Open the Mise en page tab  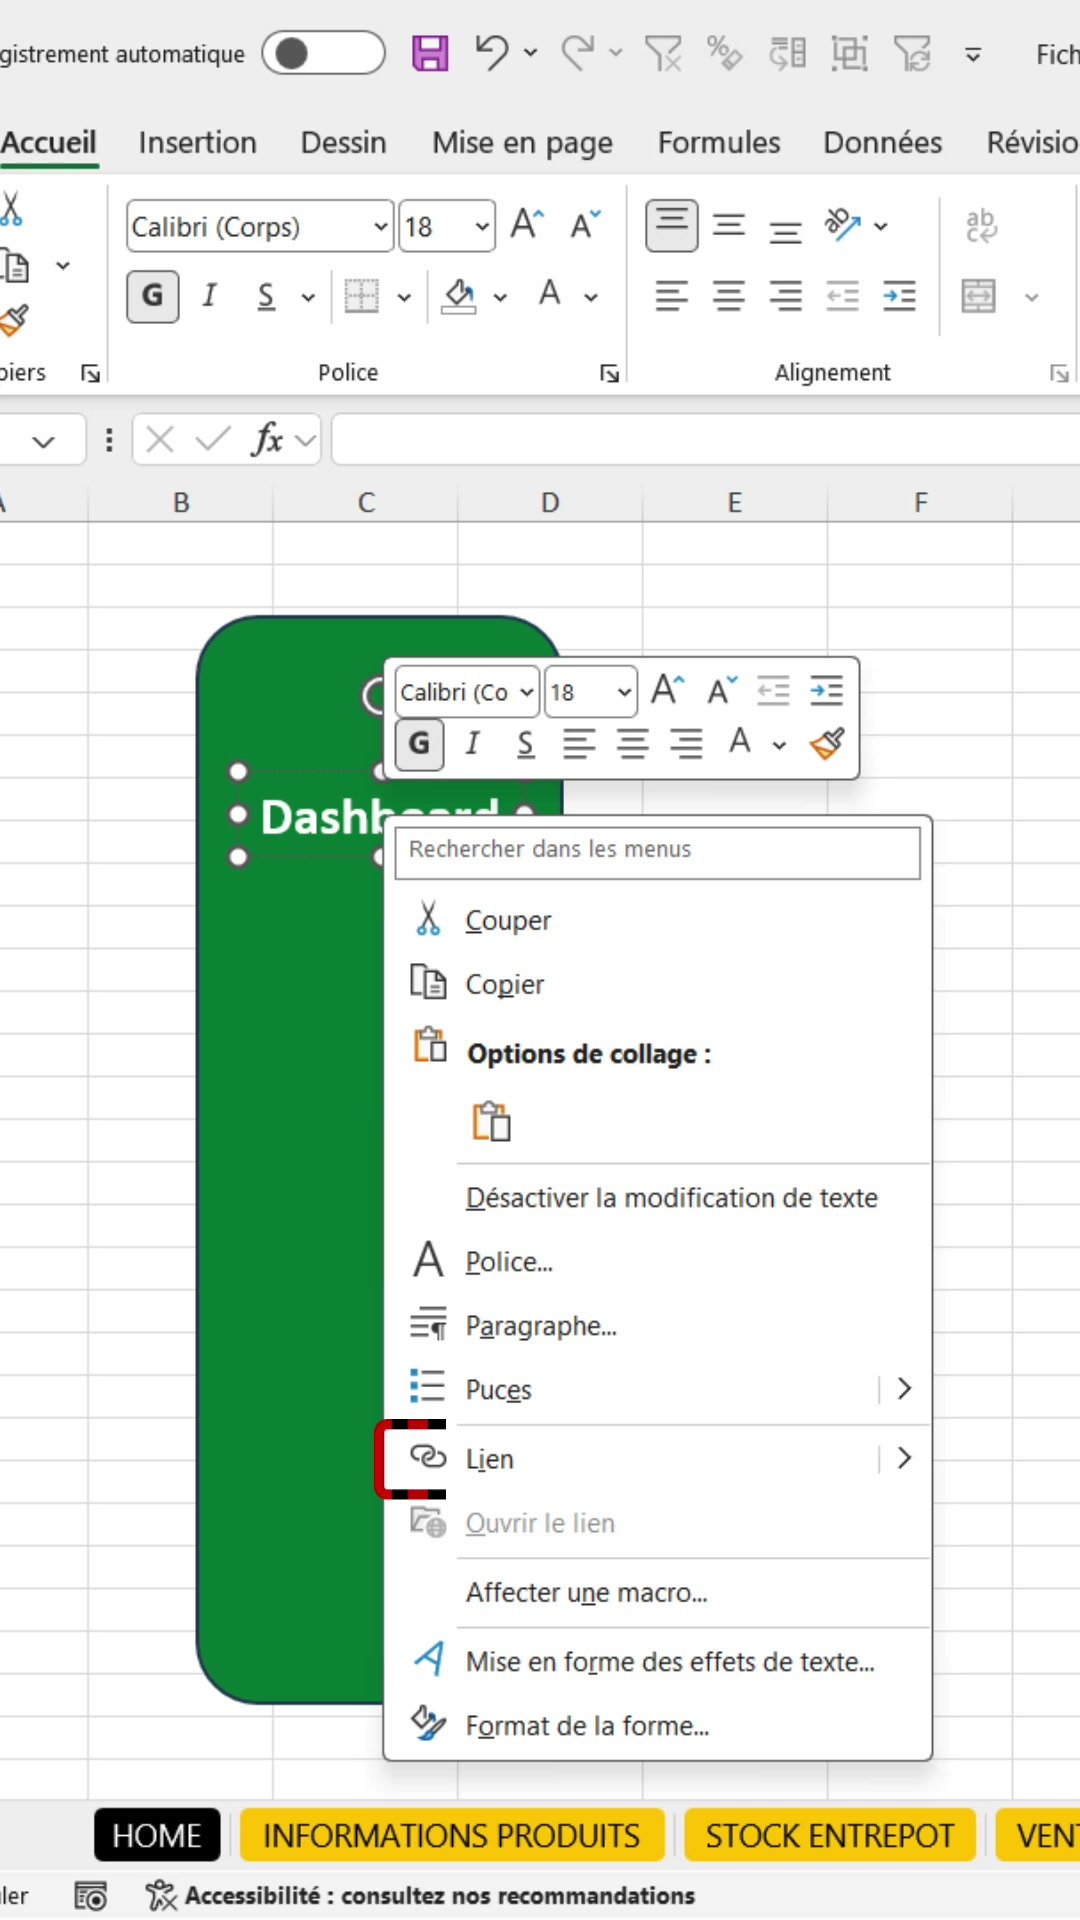click(x=522, y=143)
